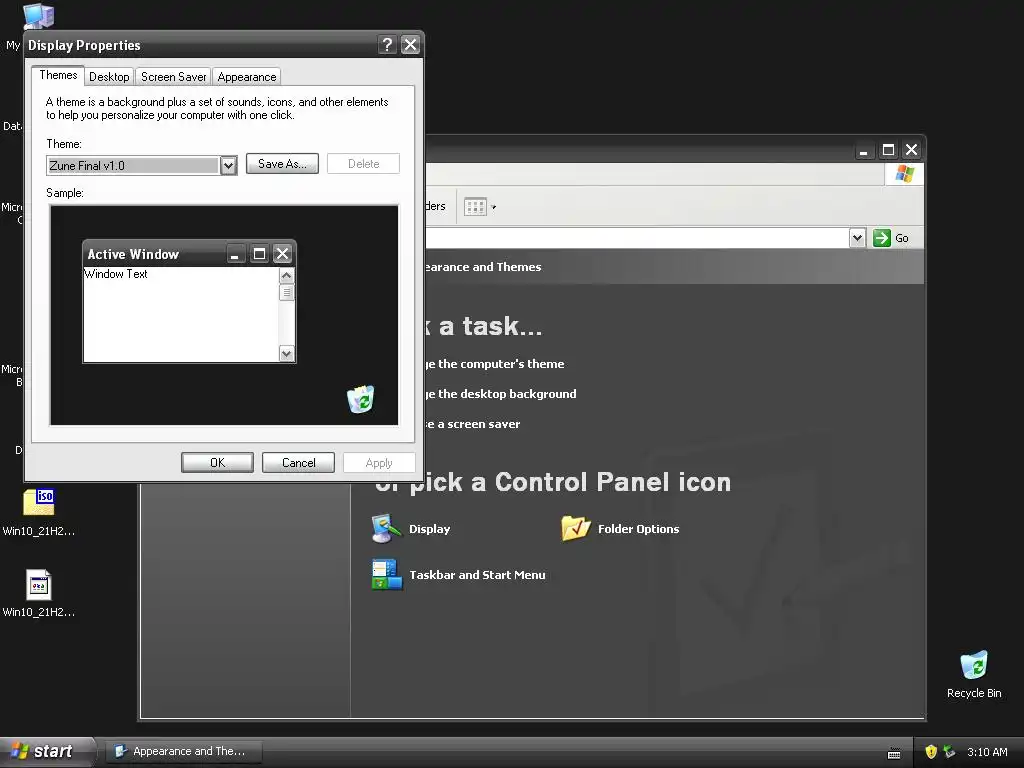The height and width of the screenshot is (768, 1024).
Task: Click Appearance and Themes taskbar button
Action: 184,752
